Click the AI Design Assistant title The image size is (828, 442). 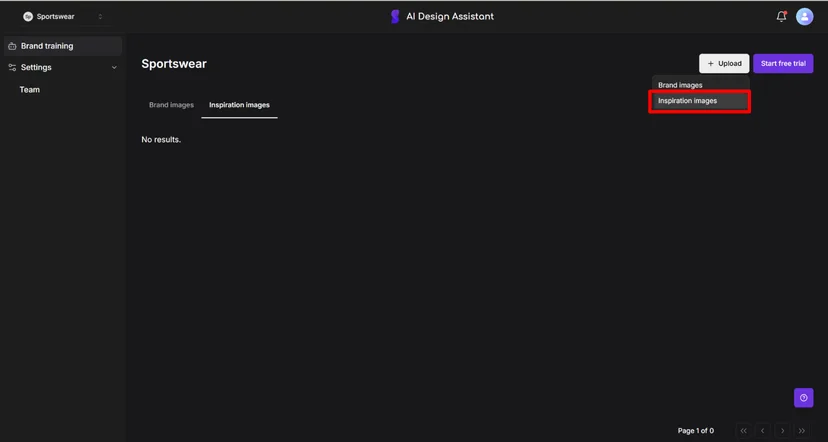[x=450, y=16]
